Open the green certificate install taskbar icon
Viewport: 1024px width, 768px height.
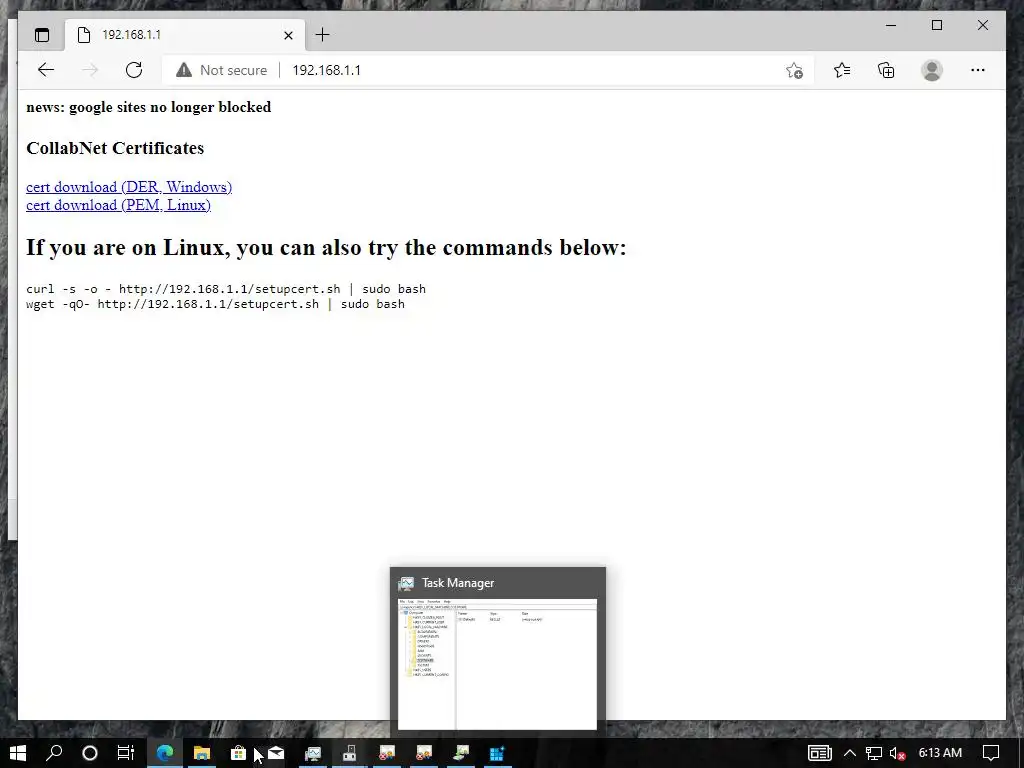pos(461,753)
